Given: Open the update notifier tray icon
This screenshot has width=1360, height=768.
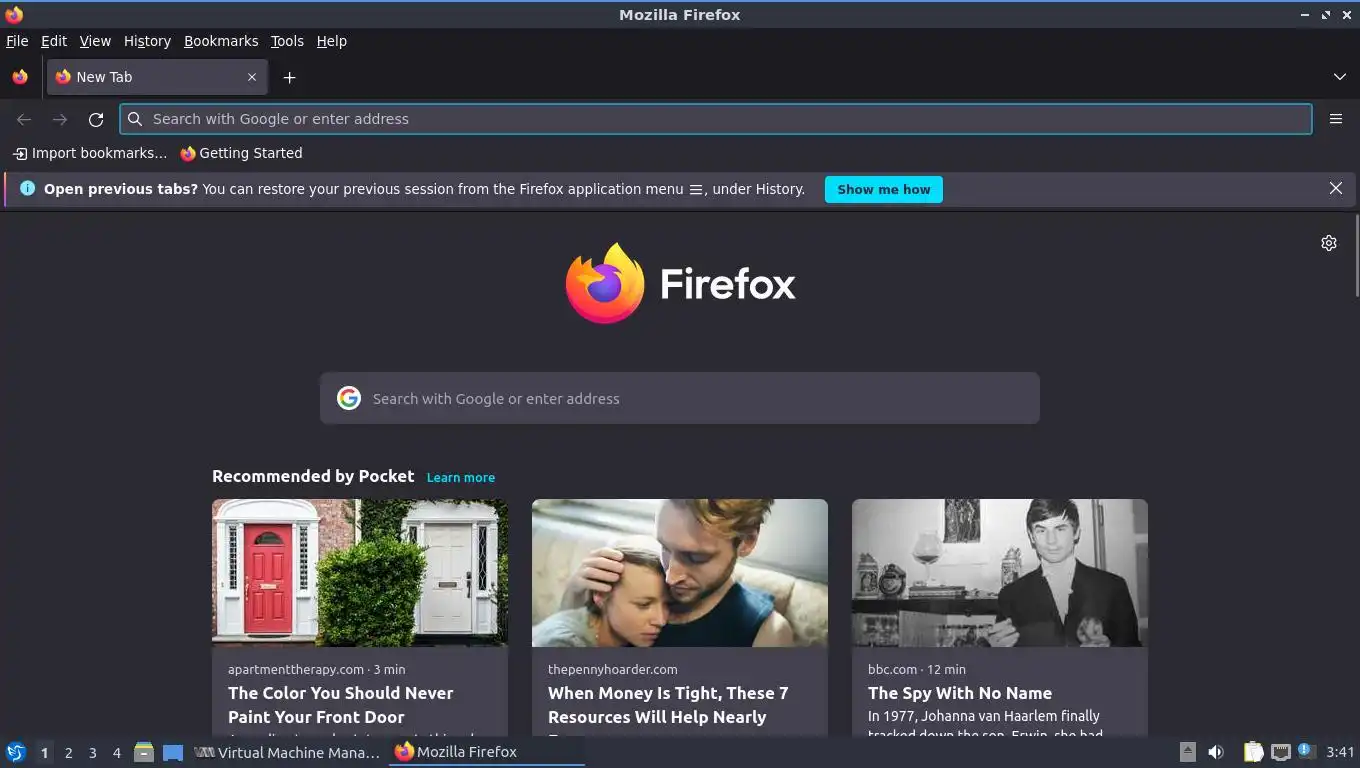Looking at the screenshot, I should pos(1306,751).
